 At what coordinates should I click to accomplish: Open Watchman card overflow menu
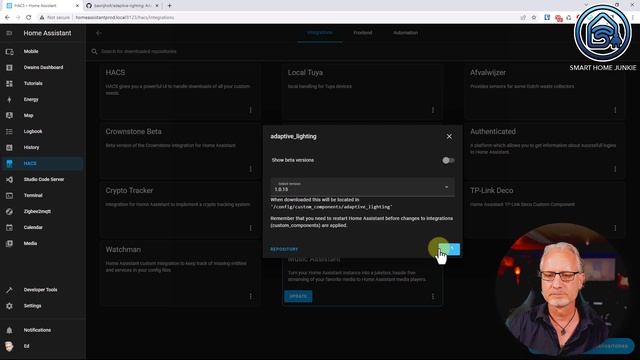pyautogui.click(x=251, y=296)
